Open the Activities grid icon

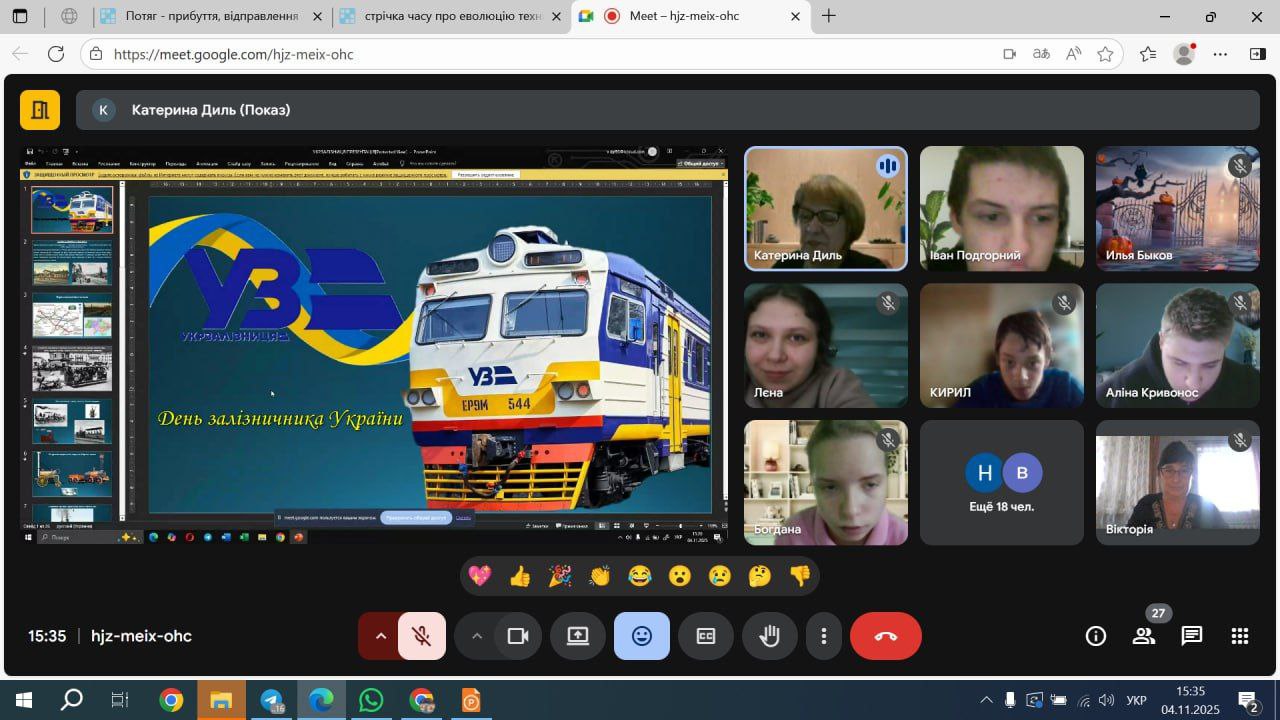click(x=1240, y=636)
